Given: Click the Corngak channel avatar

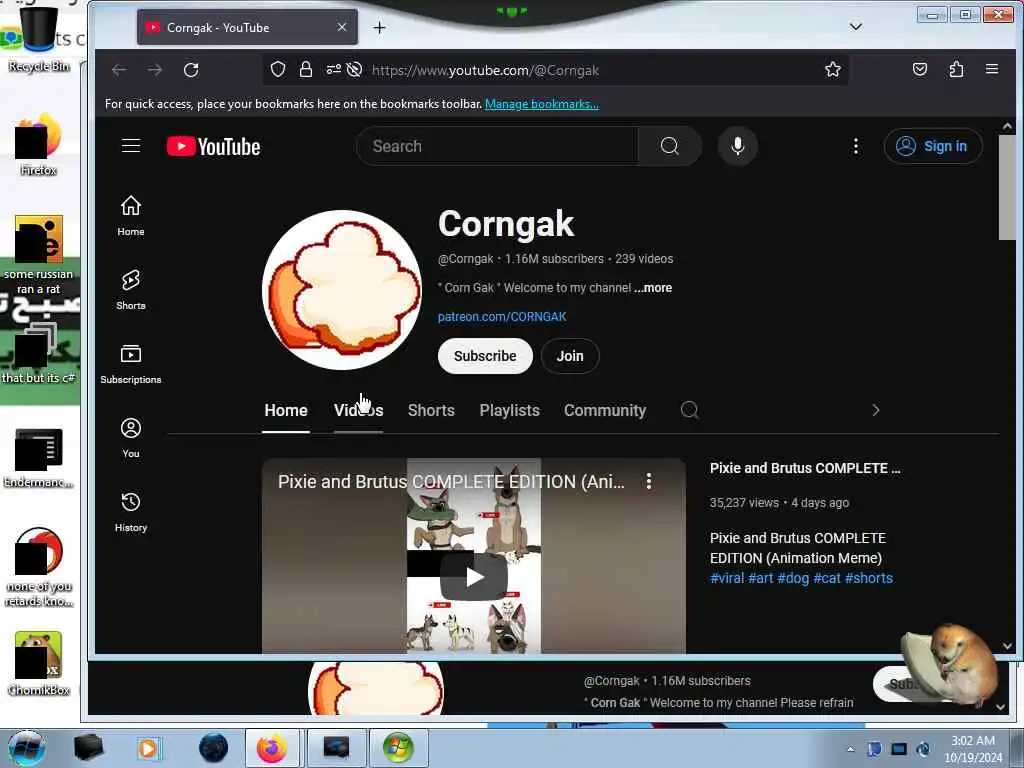Looking at the screenshot, I should 342,290.
